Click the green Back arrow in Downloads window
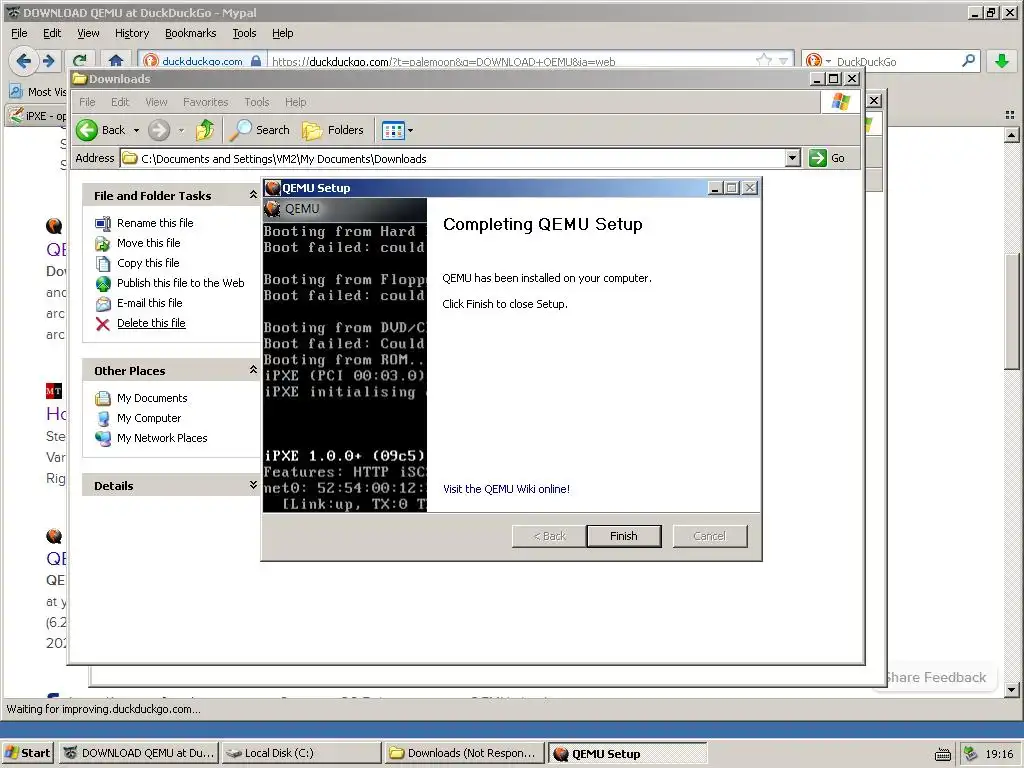The height and width of the screenshot is (768, 1024). (x=87, y=130)
